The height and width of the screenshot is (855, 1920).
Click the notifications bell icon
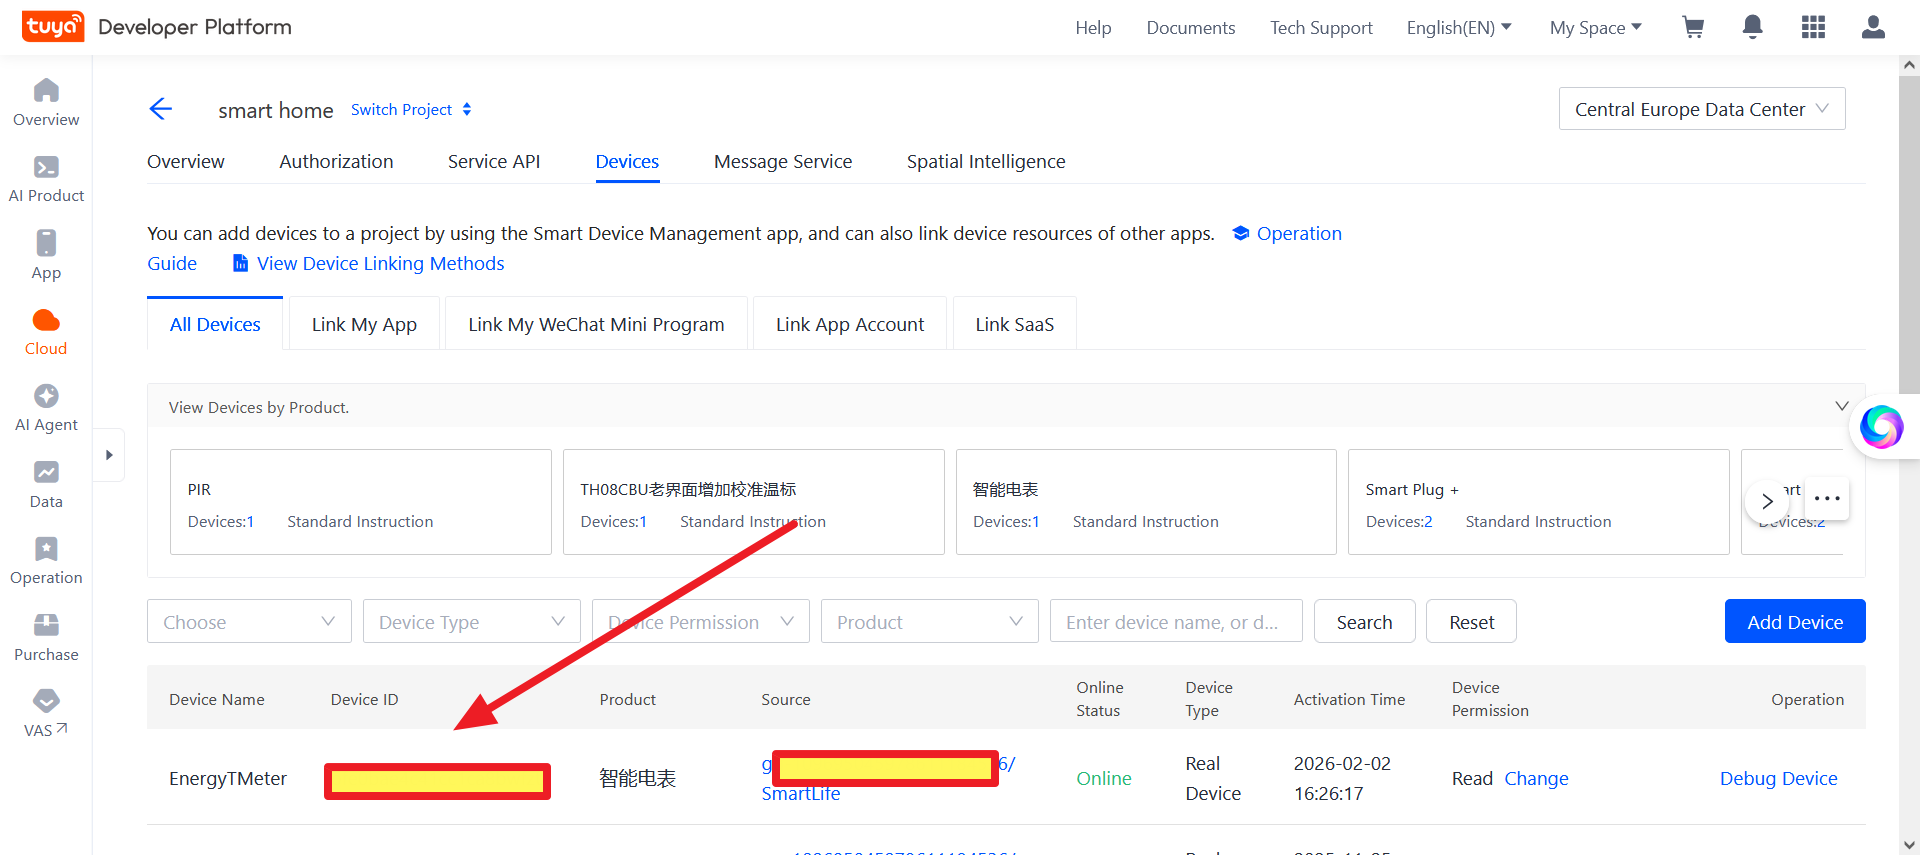[1752, 27]
